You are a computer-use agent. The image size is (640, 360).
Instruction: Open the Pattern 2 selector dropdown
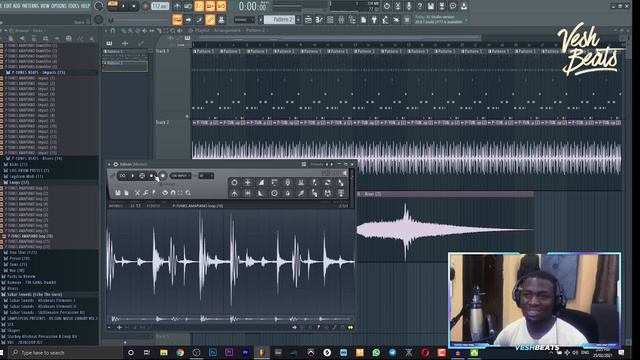279,20
